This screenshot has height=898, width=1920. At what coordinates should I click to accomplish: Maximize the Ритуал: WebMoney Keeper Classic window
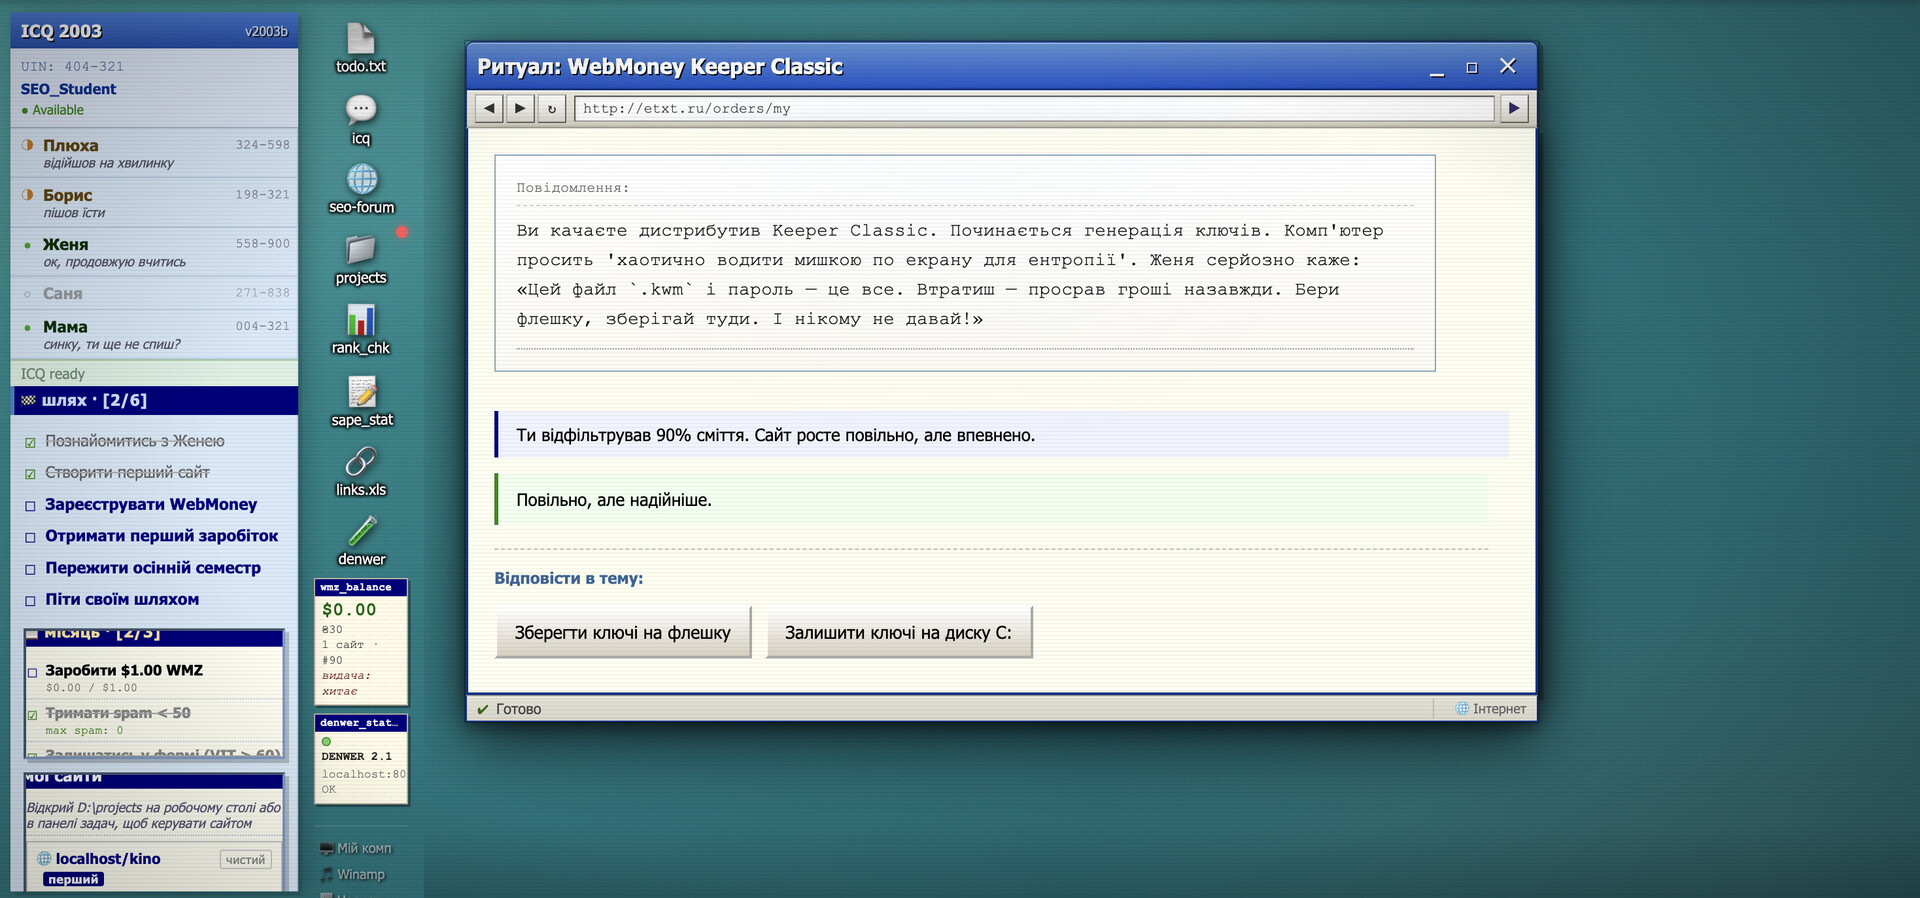click(1471, 67)
